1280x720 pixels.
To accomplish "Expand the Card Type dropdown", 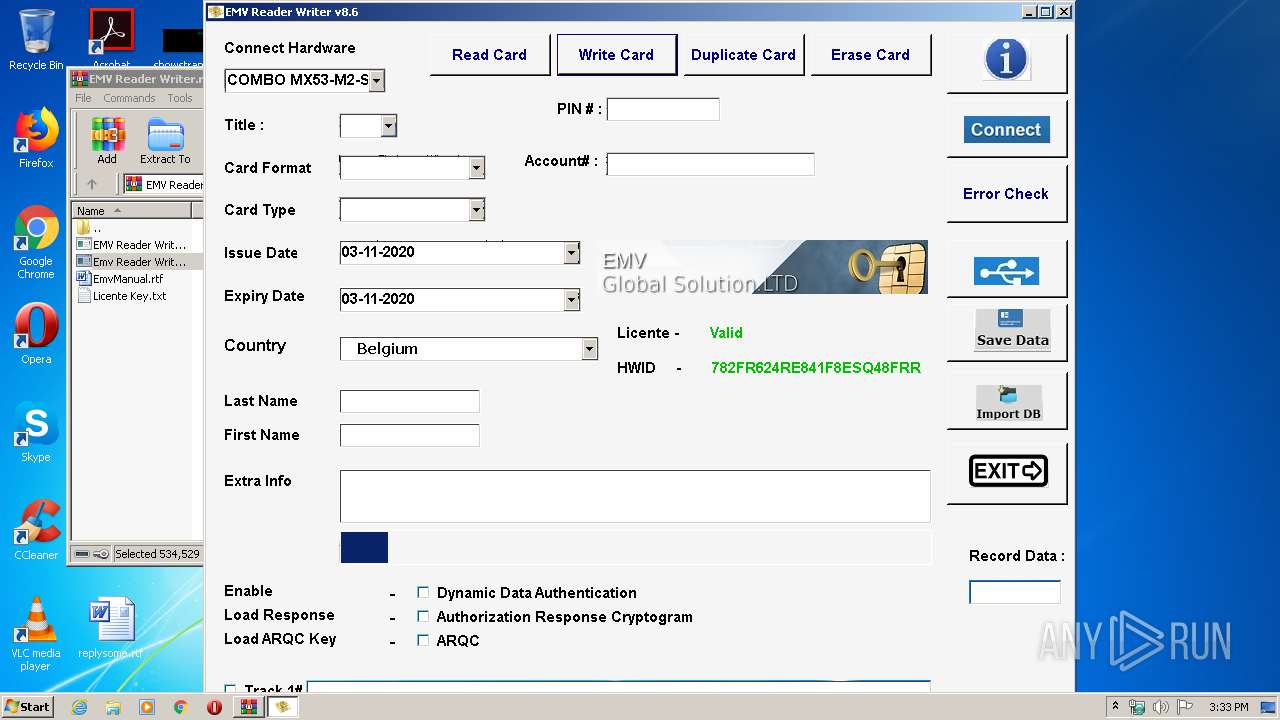I will click(477, 210).
